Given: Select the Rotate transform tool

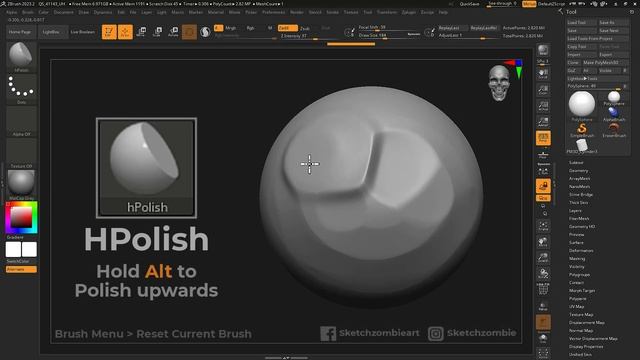Looking at the screenshot, I should tap(173, 32).
